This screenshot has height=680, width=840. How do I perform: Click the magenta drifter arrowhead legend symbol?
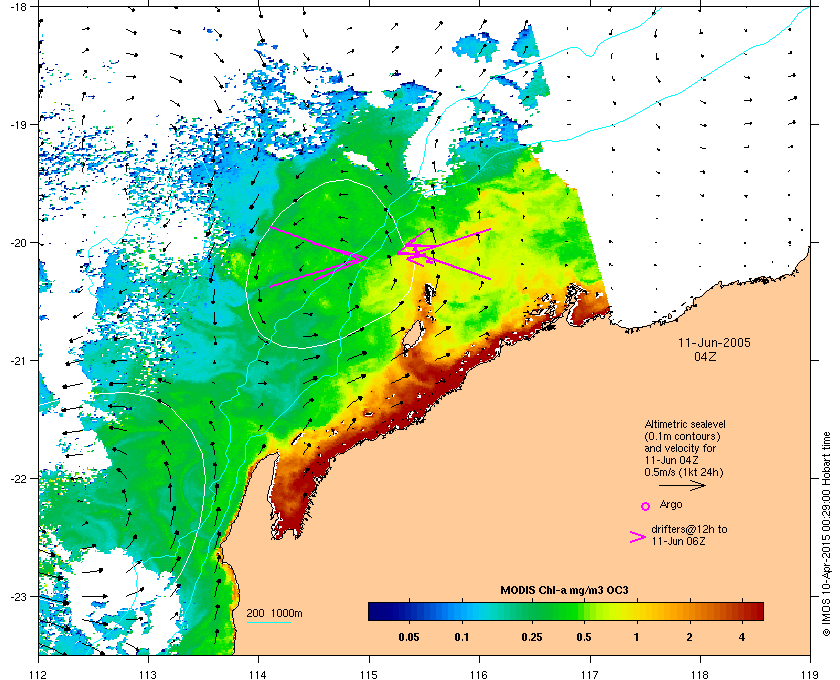pyautogui.click(x=638, y=537)
